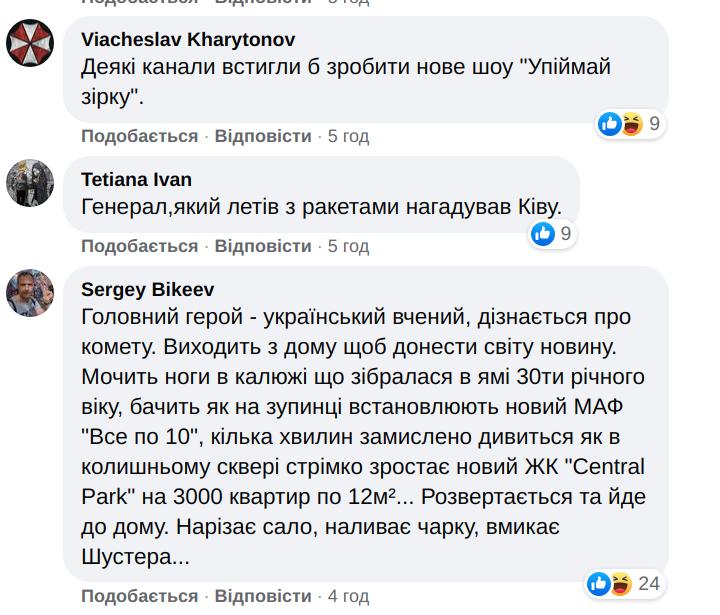Reply to Viacheslav Kharytonov's comment via Відповісти
Viewport: 720px width, 615px height.
[x=263, y=136]
